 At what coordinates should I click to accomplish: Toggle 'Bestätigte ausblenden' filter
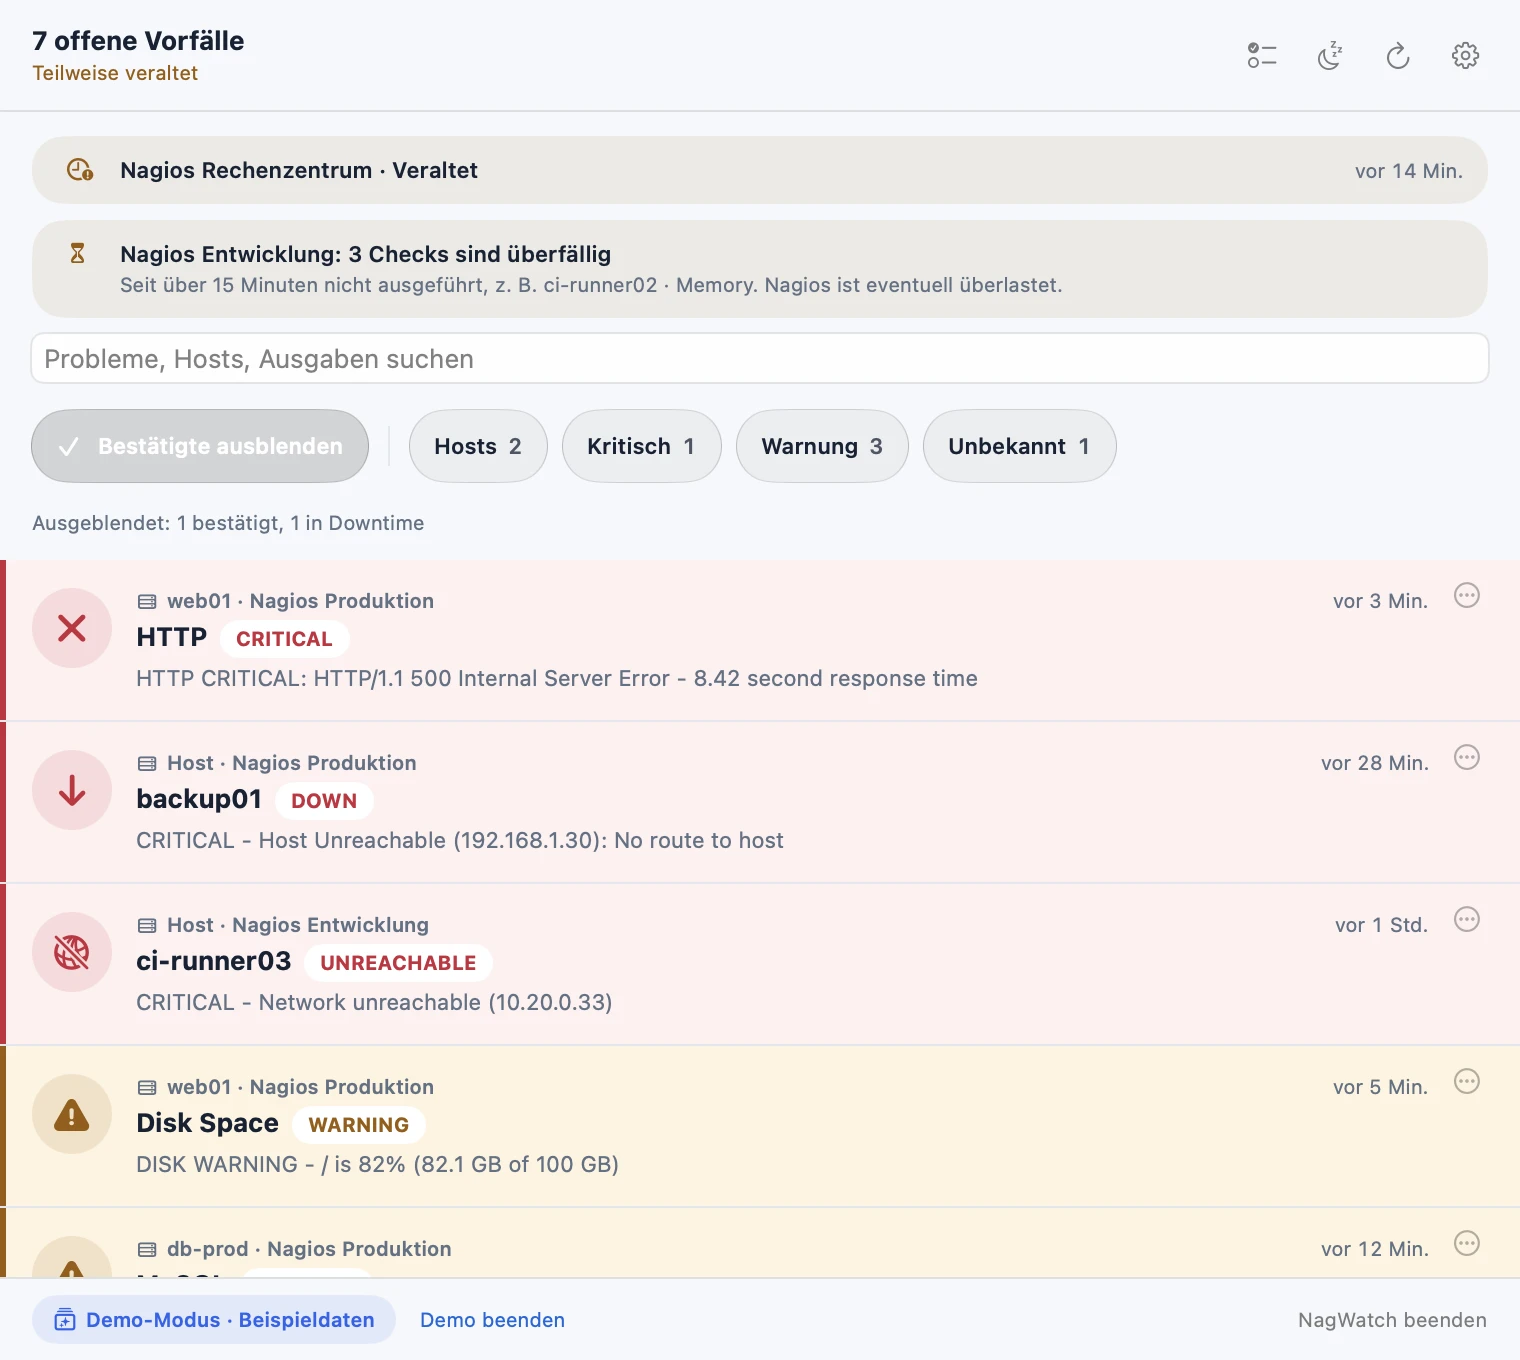click(200, 446)
